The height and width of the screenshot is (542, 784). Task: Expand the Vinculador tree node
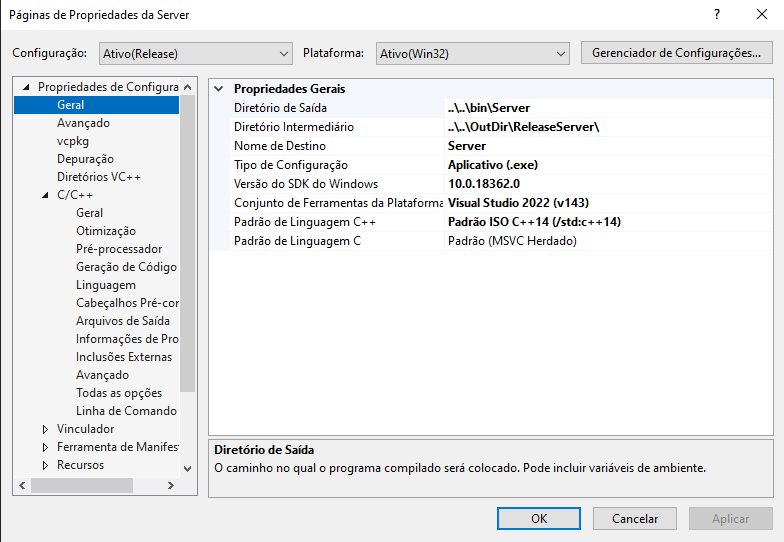point(45,429)
